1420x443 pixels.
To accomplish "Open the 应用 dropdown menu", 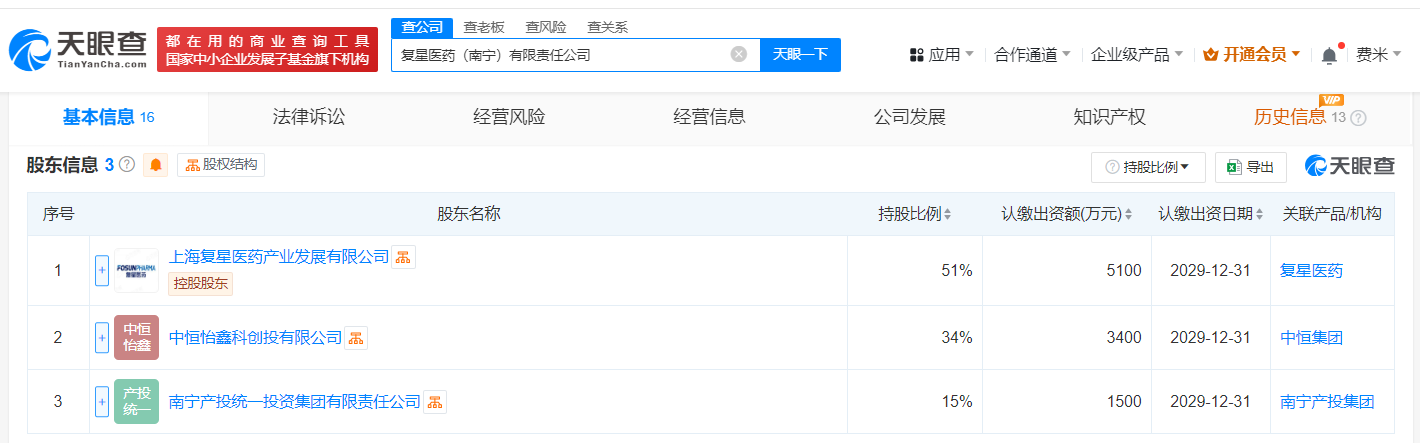I will (x=942, y=55).
